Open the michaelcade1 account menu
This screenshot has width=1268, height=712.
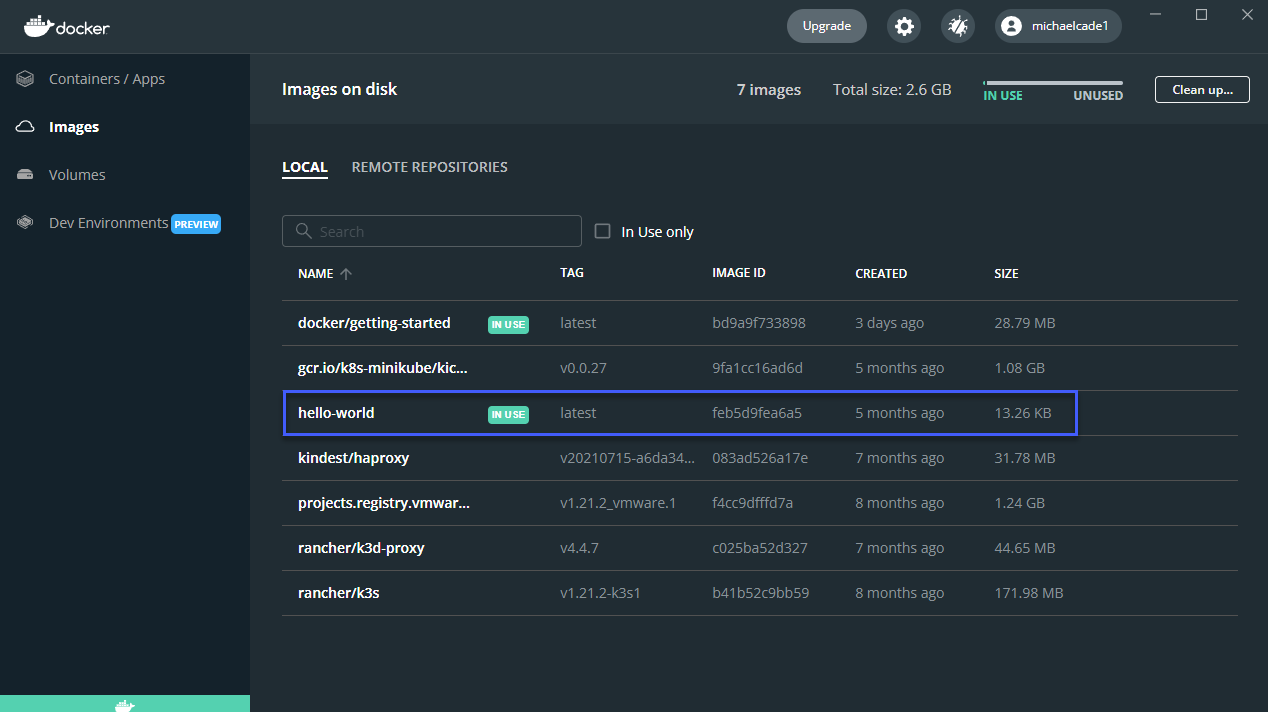(x=1057, y=26)
